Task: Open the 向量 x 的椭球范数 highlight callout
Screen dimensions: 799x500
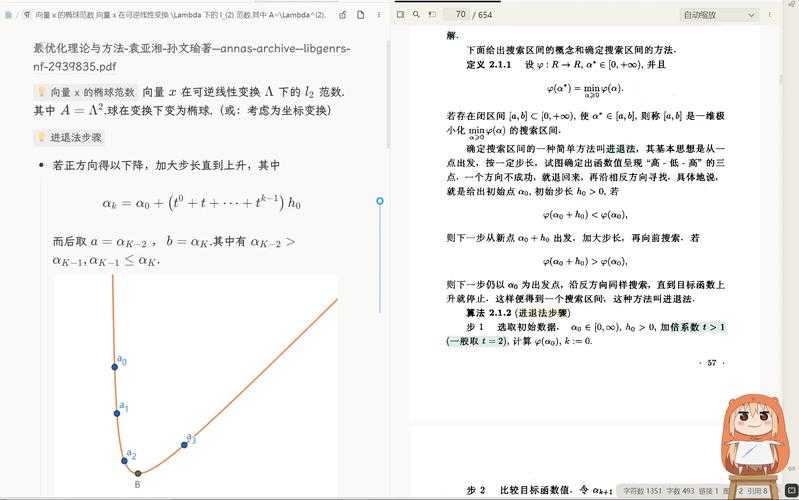Action: coord(86,92)
